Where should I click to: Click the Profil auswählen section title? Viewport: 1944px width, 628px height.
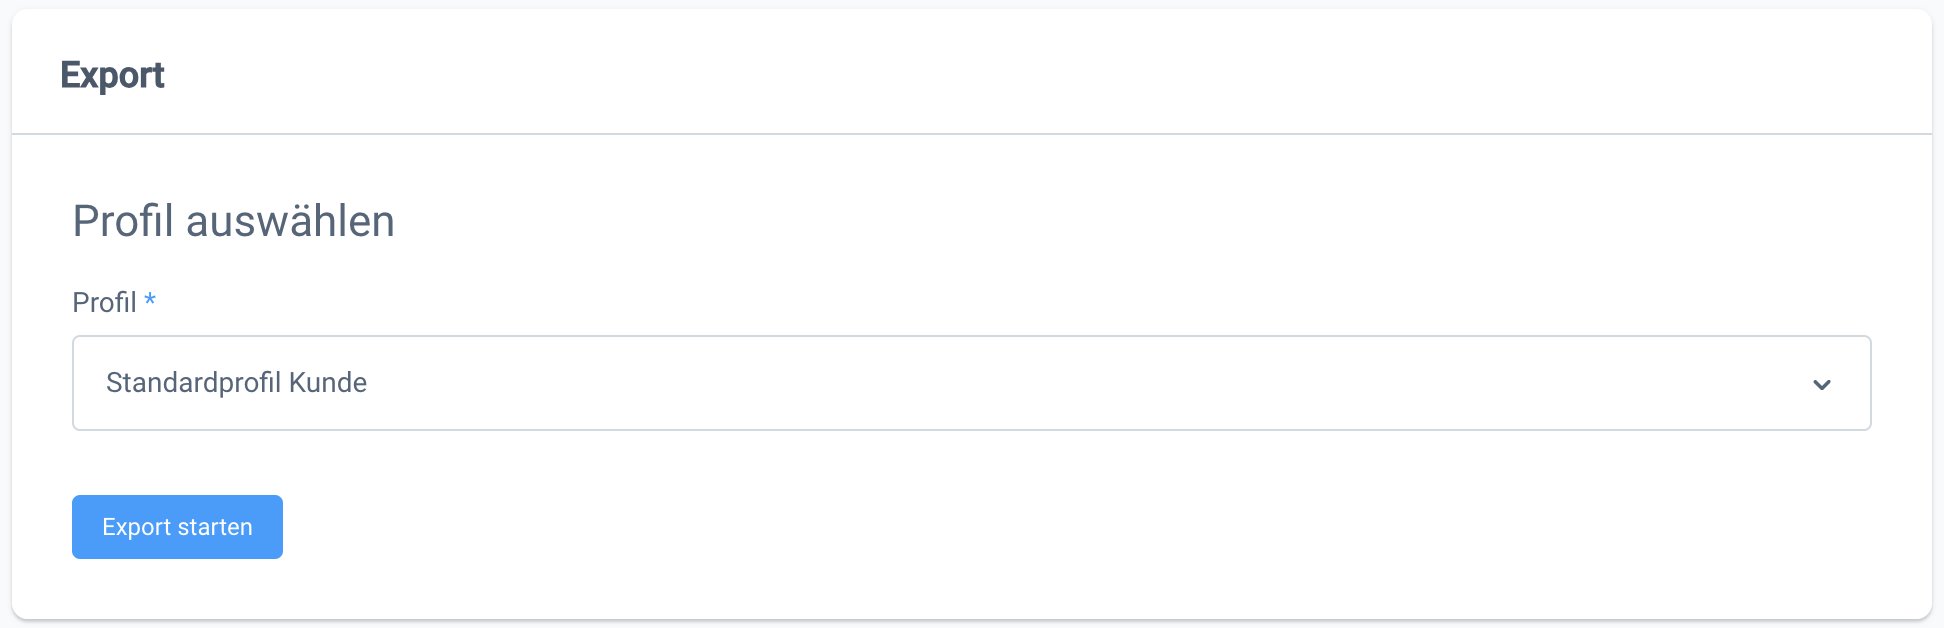point(233,220)
